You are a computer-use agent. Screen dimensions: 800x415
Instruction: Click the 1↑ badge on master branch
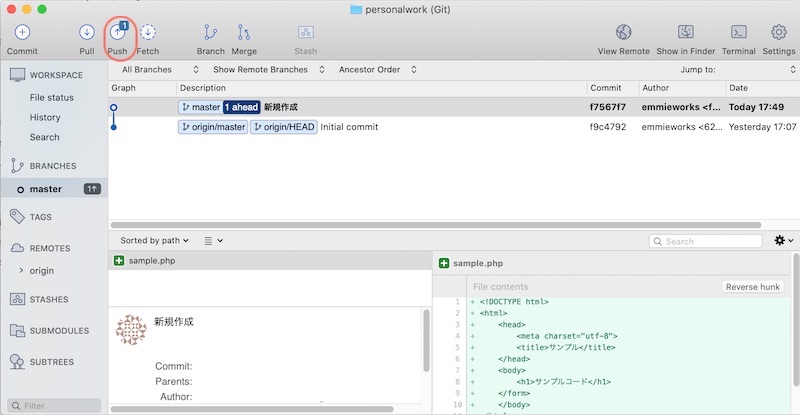(x=92, y=189)
